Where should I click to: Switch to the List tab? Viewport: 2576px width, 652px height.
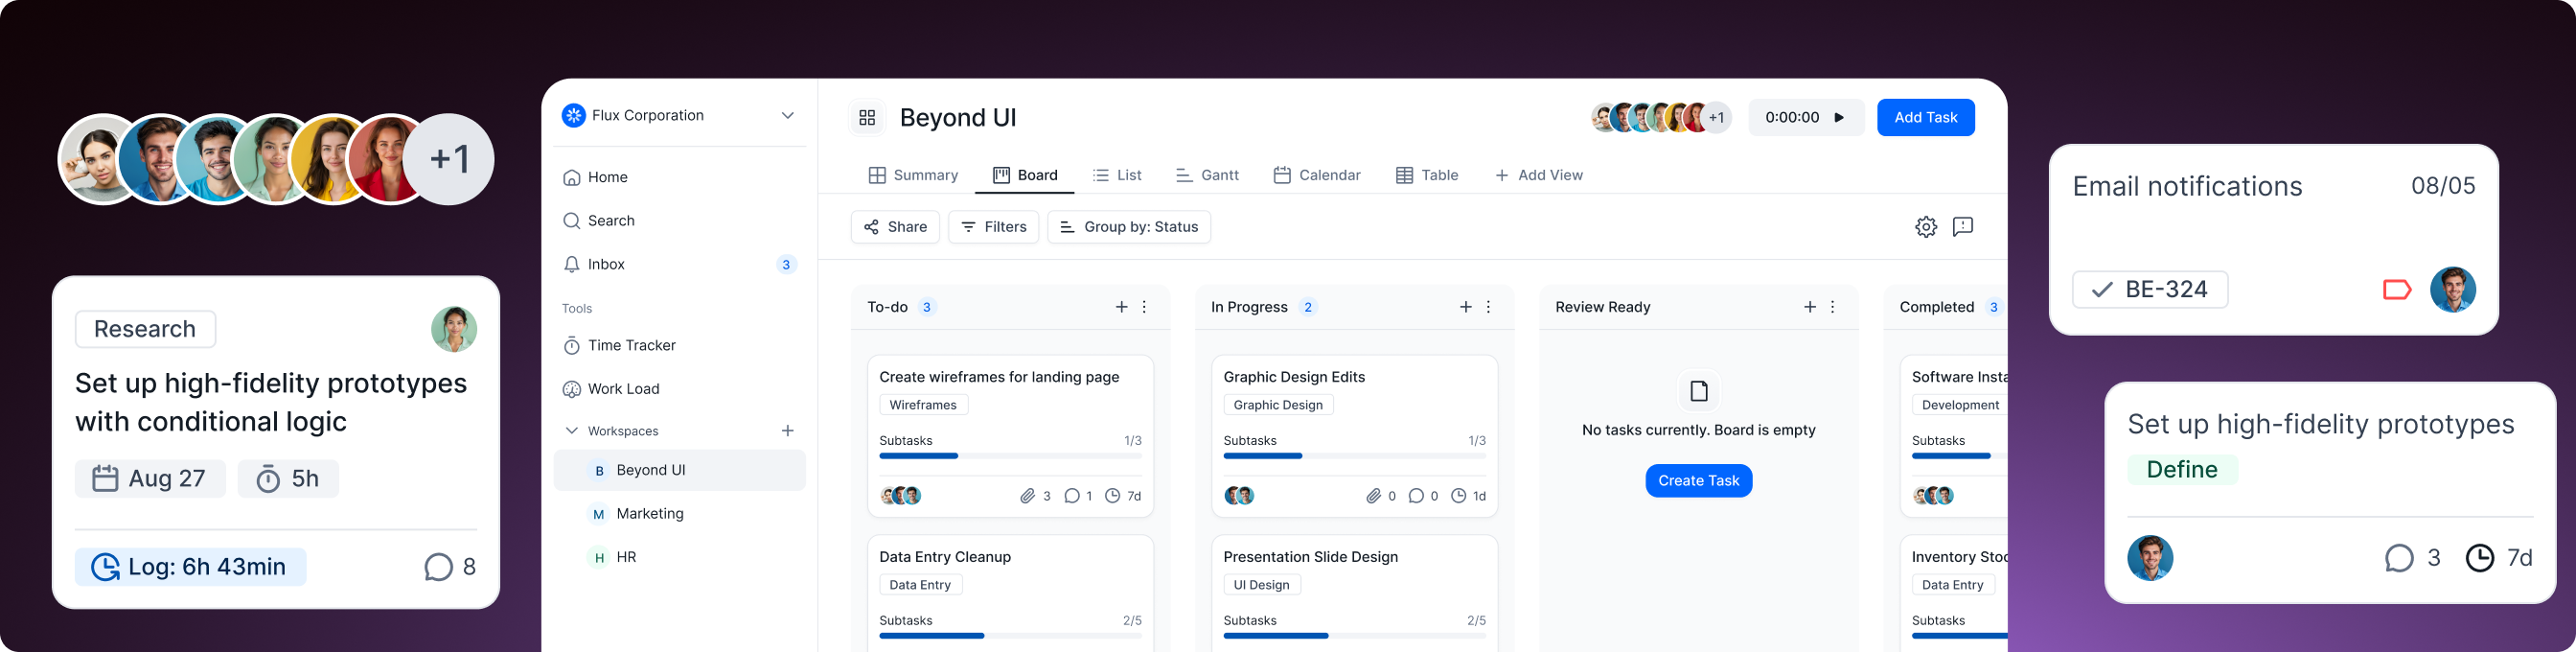tap(1117, 175)
